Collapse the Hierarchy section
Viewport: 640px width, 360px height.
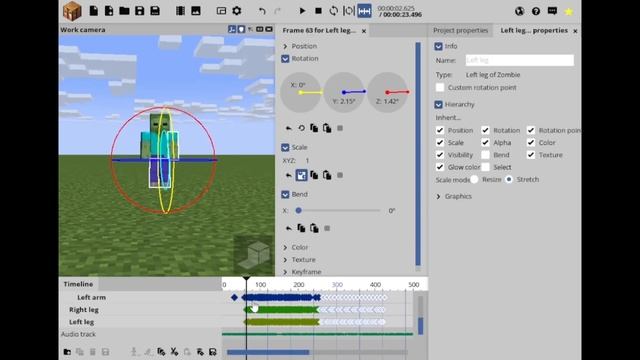click(438, 104)
